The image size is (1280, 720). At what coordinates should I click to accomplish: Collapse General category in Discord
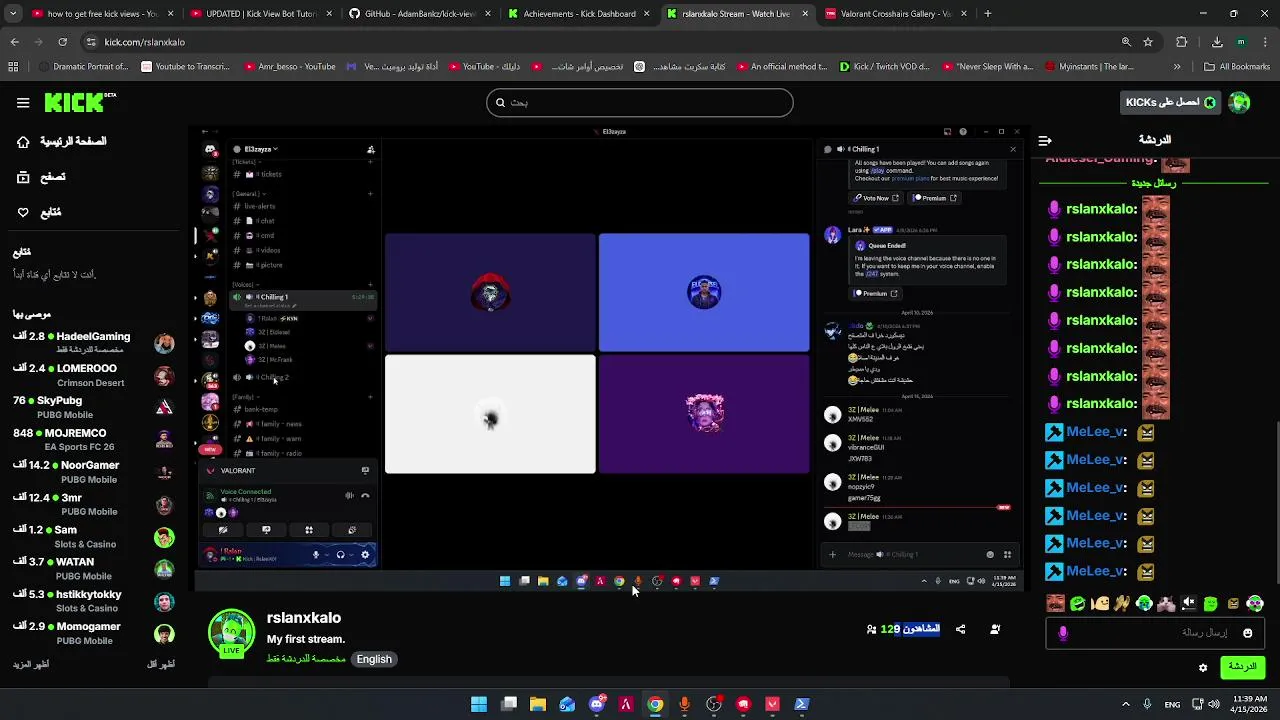(x=247, y=194)
